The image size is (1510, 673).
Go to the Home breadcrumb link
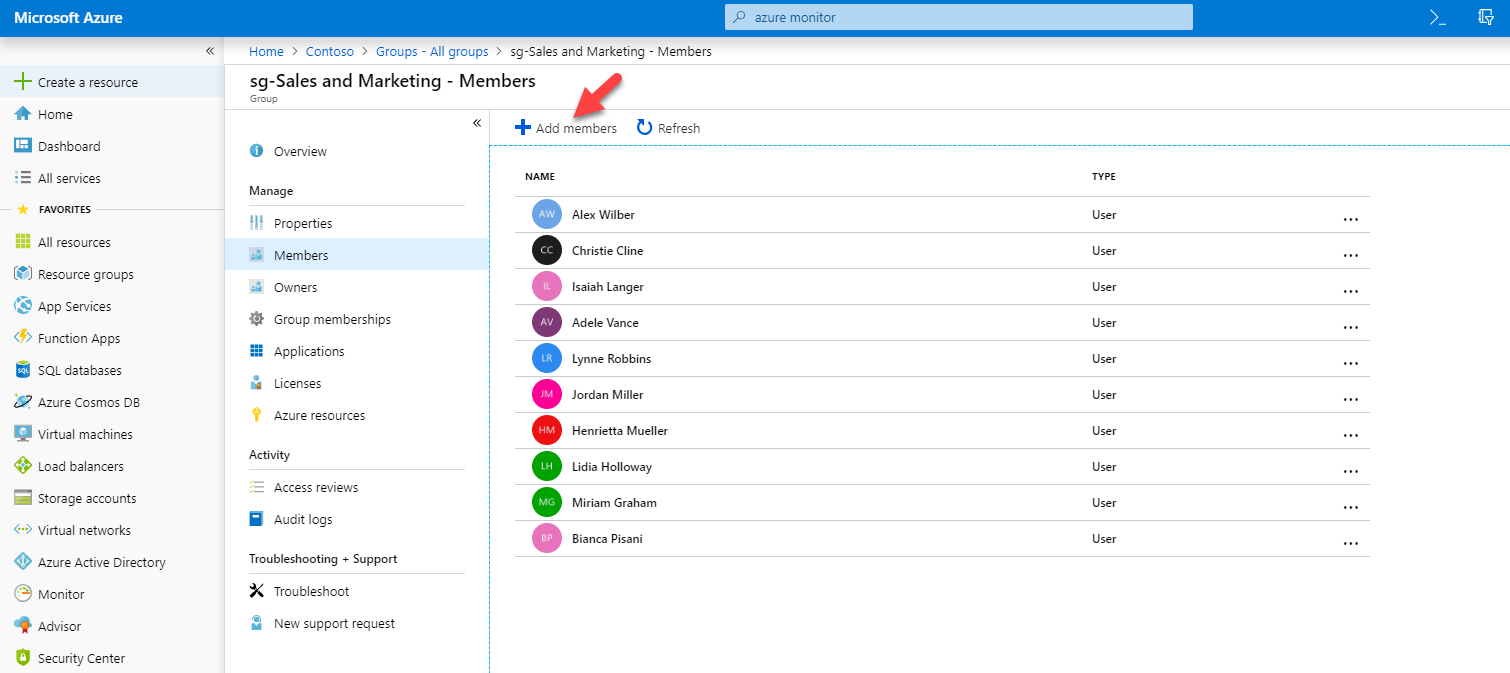[x=266, y=51]
